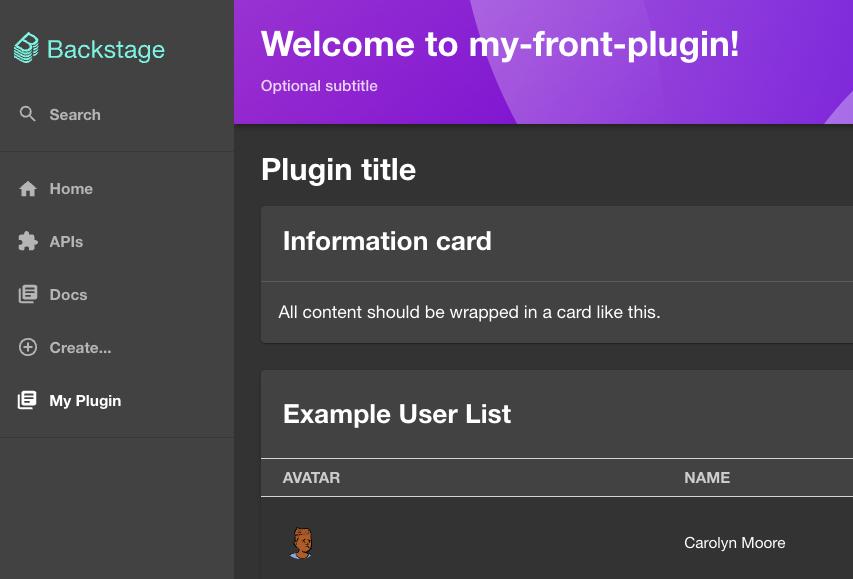Open Search in the sidebar
This screenshot has width=853, height=579.
click(75, 115)
